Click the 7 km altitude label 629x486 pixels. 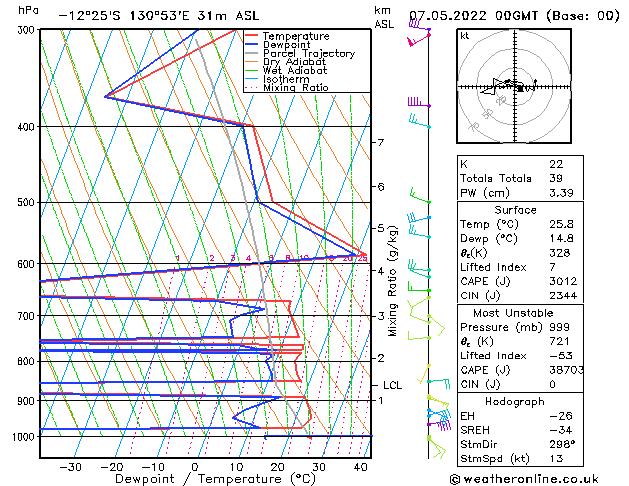pos(381,143)
